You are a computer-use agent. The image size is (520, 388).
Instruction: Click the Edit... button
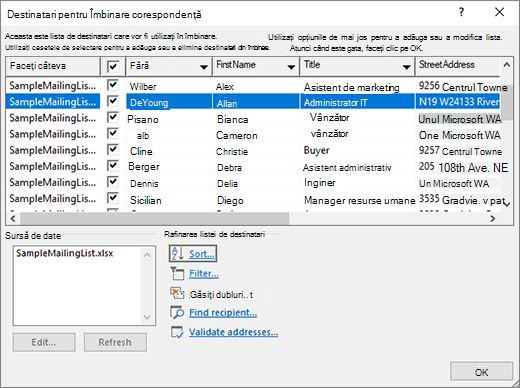click(x=44, y=342)
